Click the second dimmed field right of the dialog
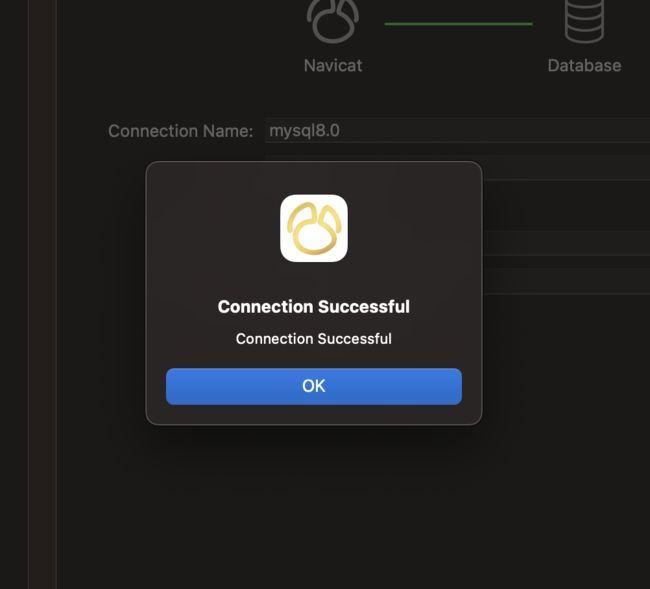The width and height of the screenshot is (650, 589). coord(566,242)
